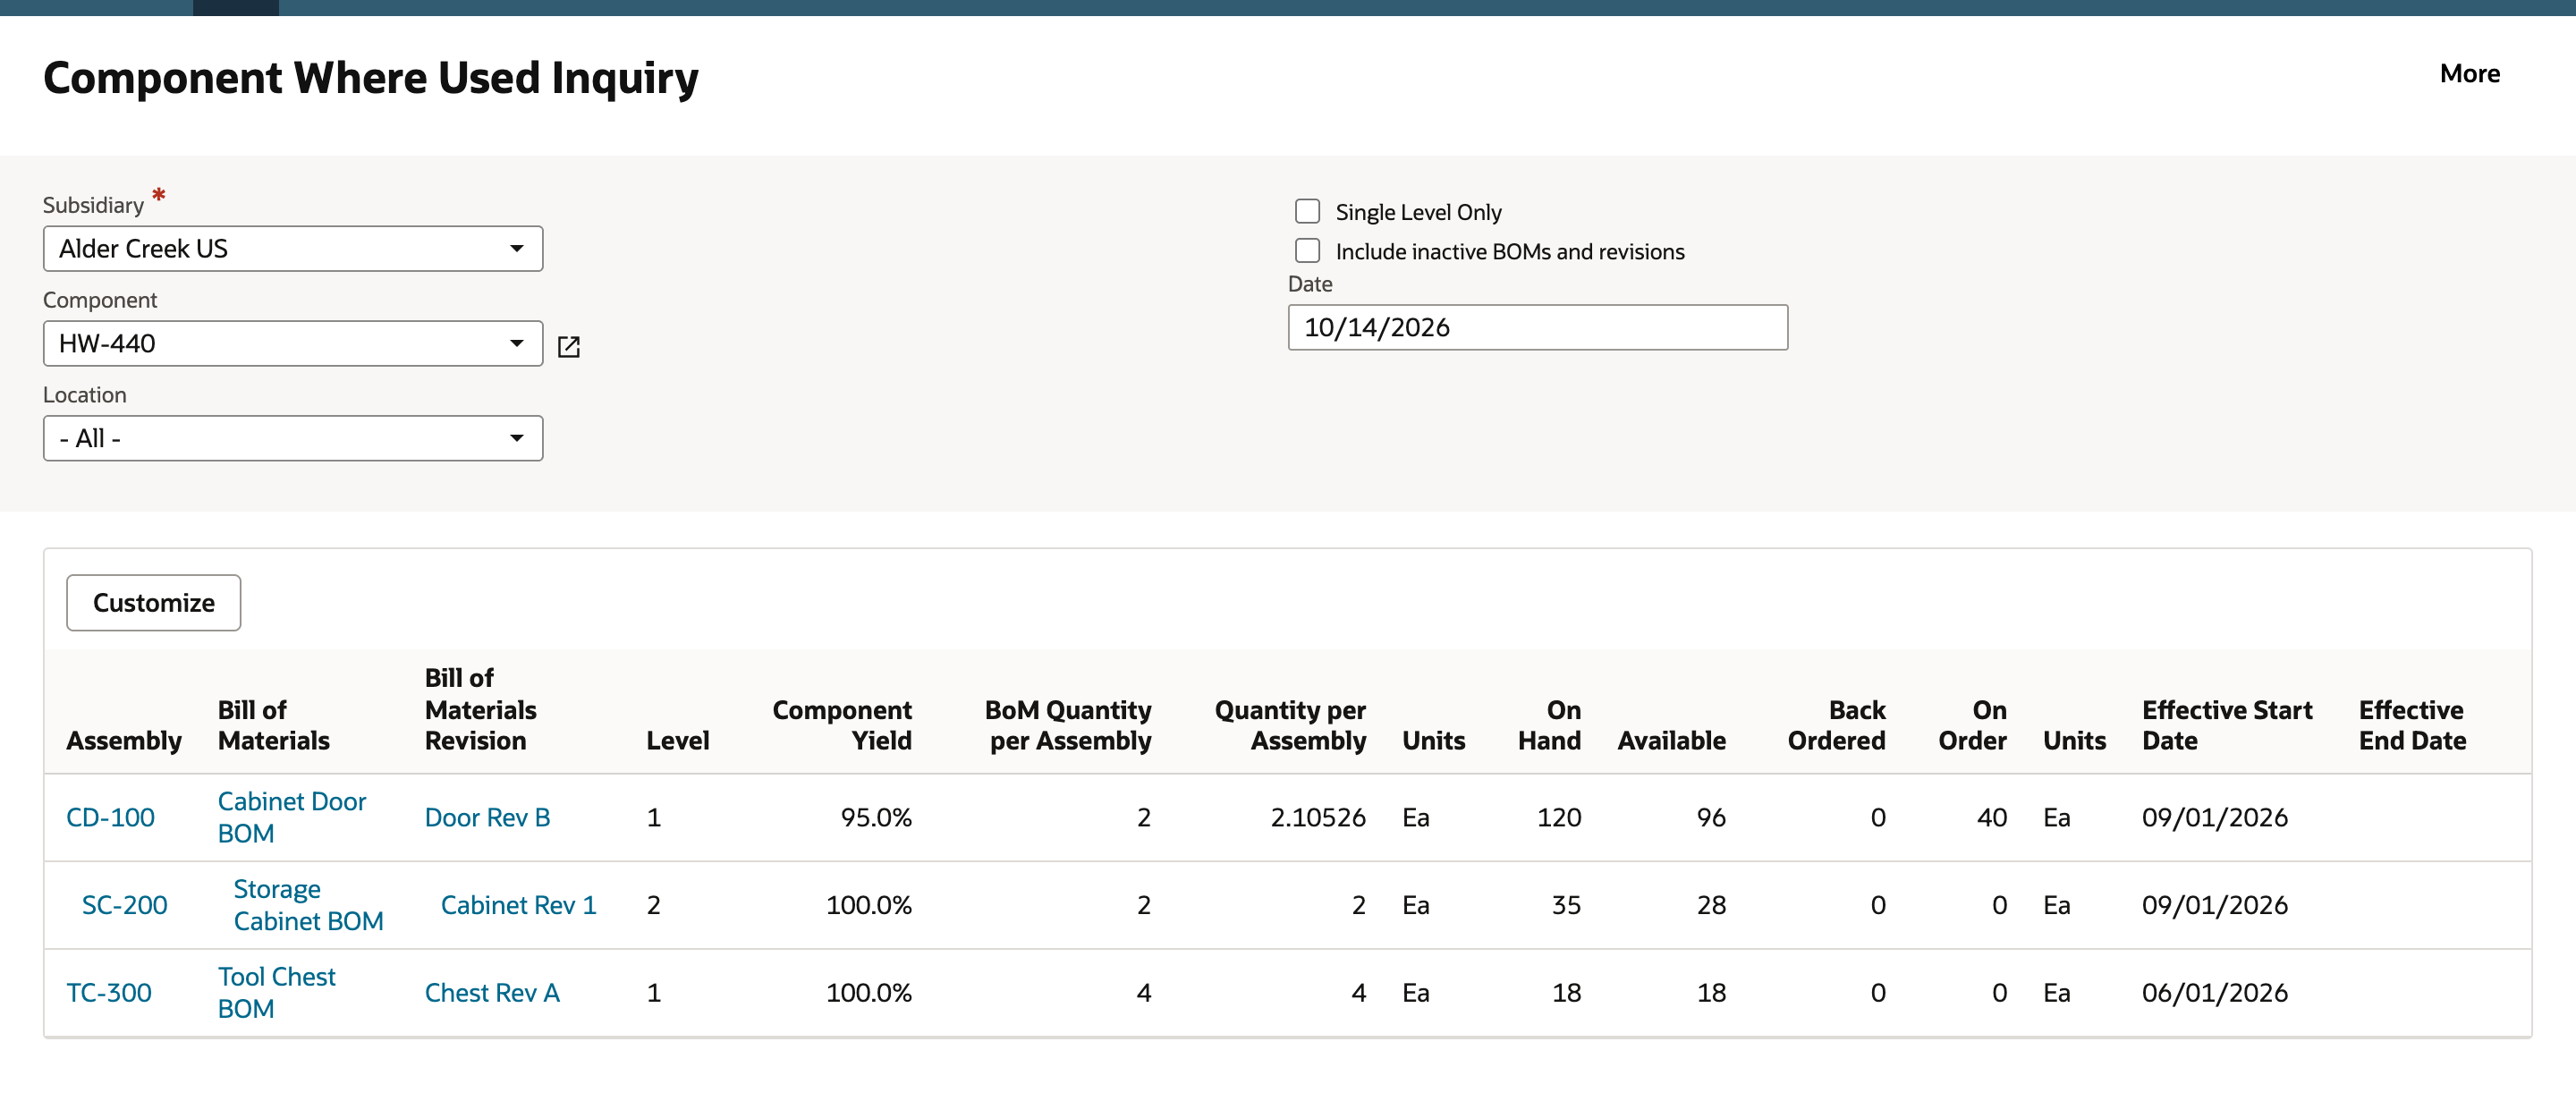
Task: Open the Chest Rev A revision
Action: click(492, 993)
